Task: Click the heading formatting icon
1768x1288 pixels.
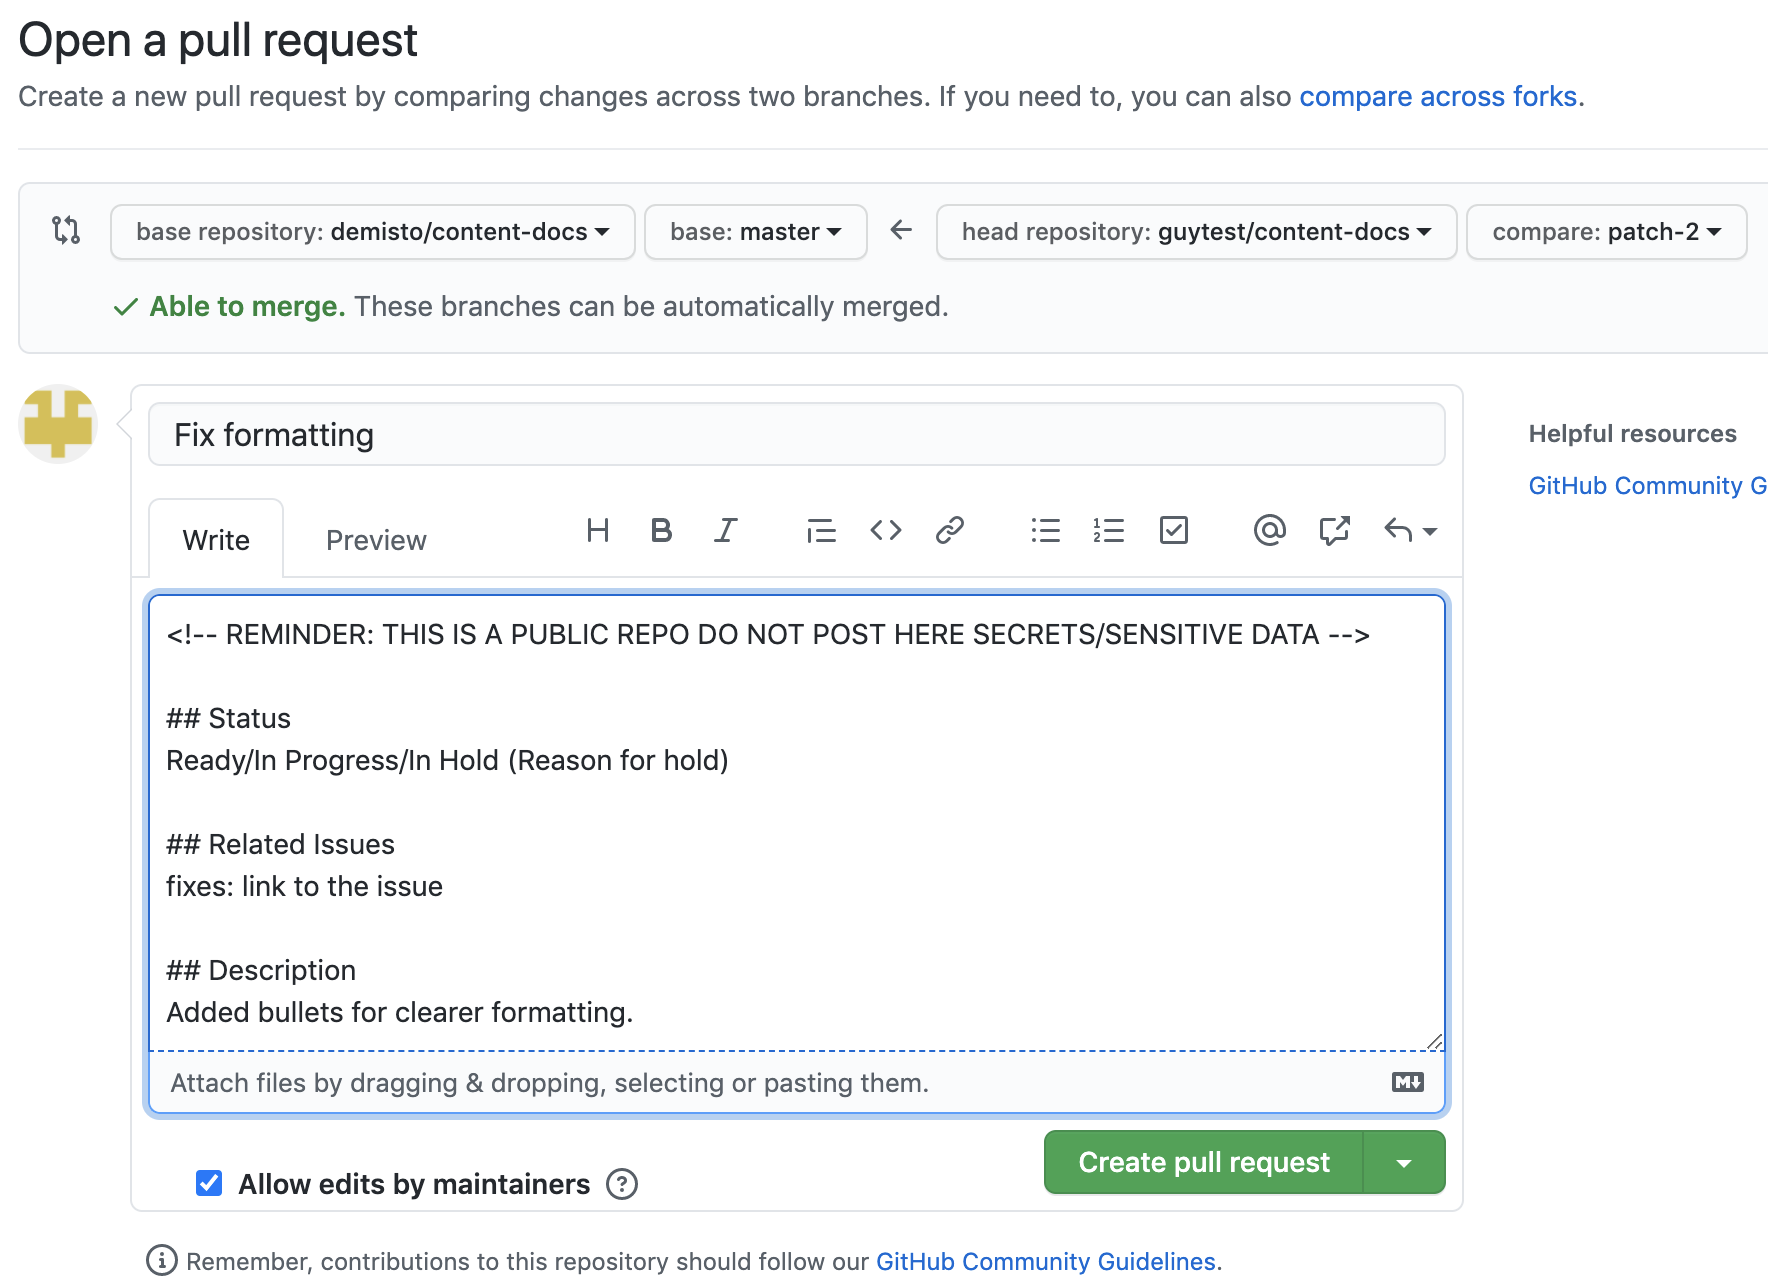Action: click(598, 530)
